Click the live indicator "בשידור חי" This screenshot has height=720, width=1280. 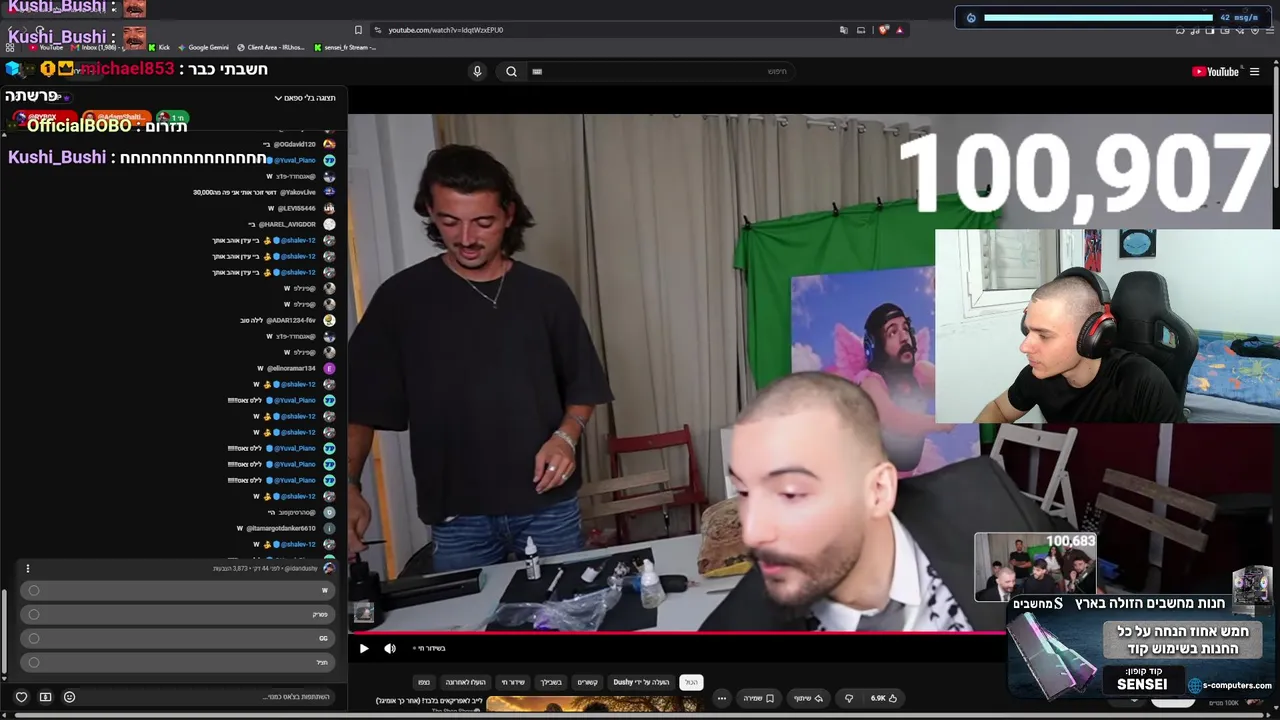[x=428, y=648]
